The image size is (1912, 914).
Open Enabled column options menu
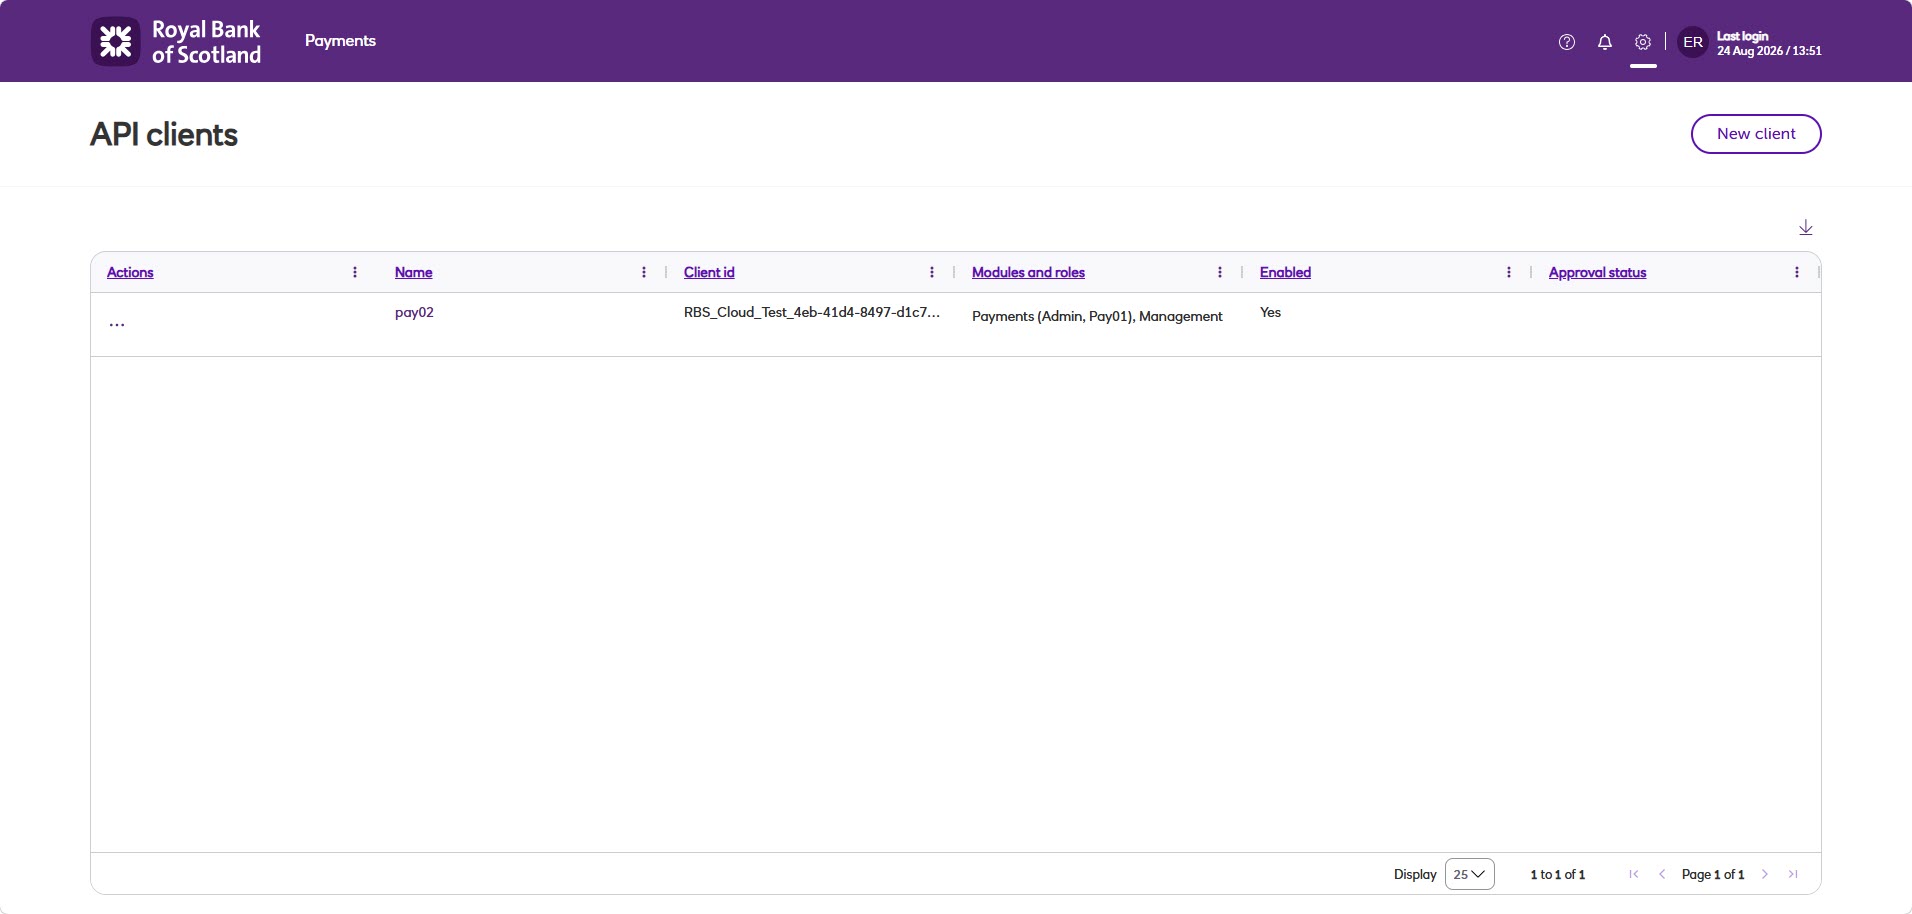pos(1509,272)
